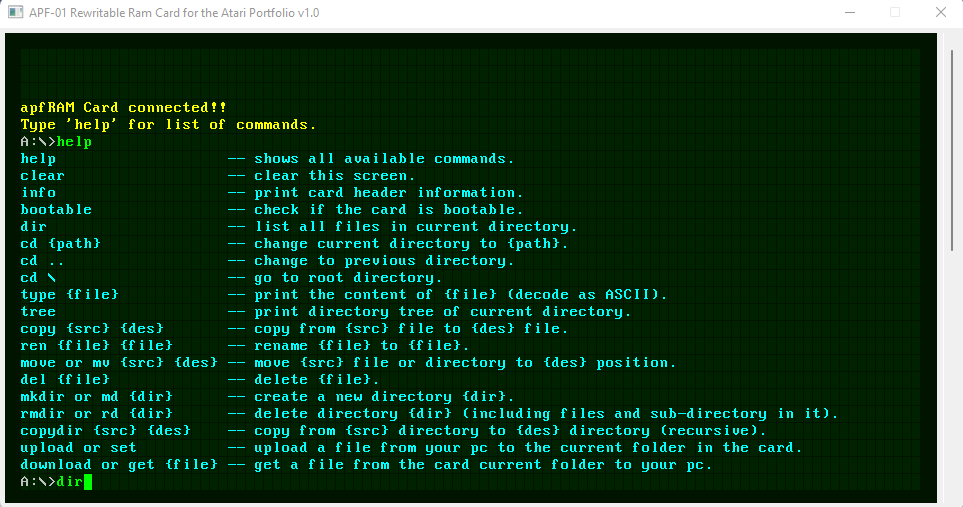Close the APF-01 Ram Card window
963x507 pixels.
click(x=938, y=13)
